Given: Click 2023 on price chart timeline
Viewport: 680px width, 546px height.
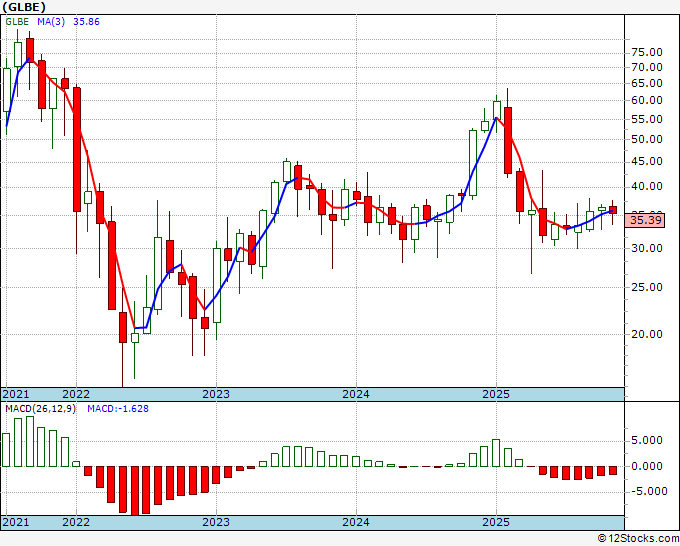Looking at the screenshot, I should (x=216, y=394).
